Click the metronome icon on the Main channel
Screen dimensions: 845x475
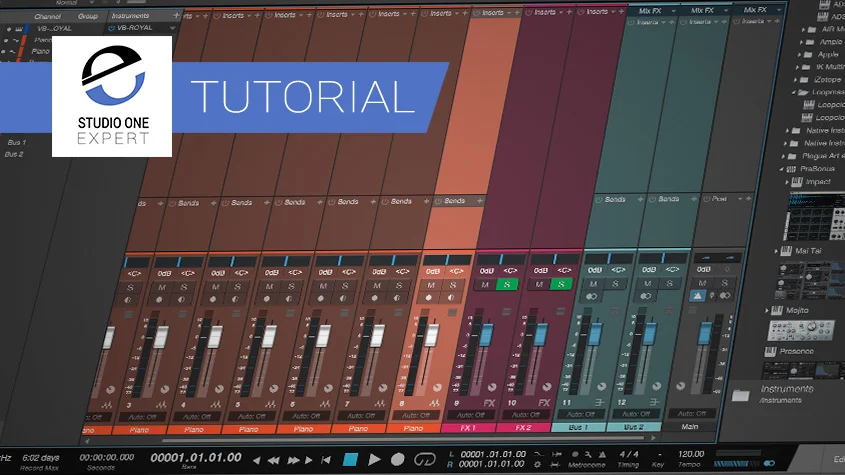pyautogui.click(x=697, y=295)
